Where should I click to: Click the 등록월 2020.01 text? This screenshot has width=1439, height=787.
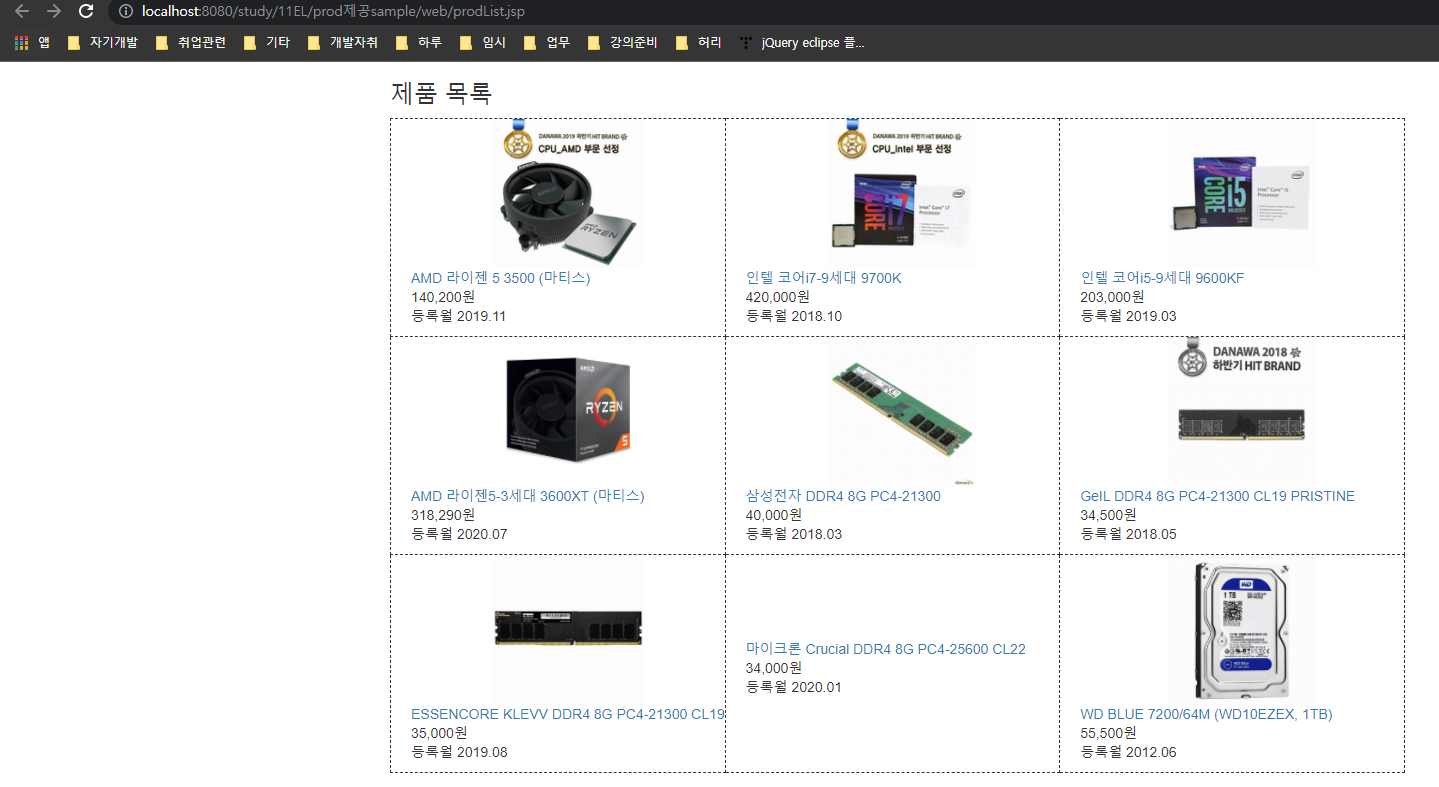point(794,687)
